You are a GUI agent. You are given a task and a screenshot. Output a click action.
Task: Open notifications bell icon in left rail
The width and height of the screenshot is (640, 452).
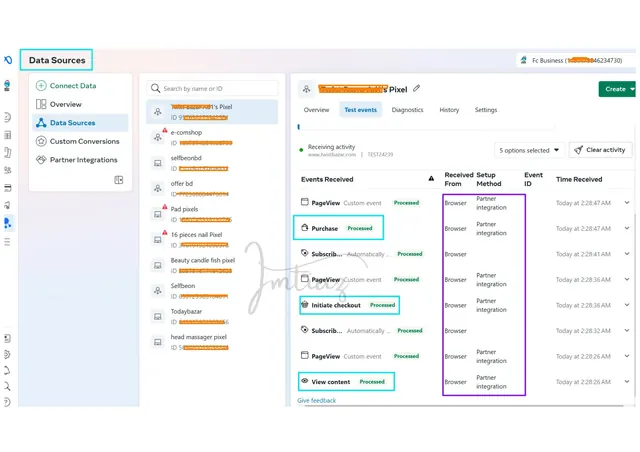pos(7,370)
